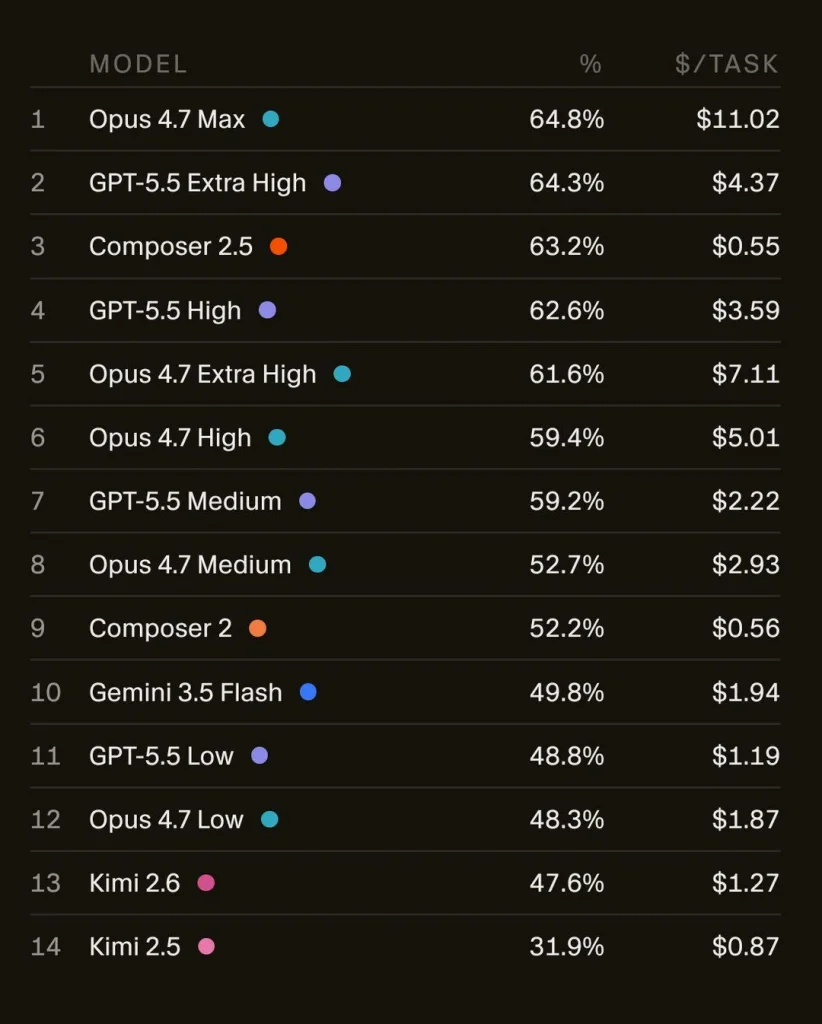Sort by the % column header
This screenshot has height=1024, width=822.
click(x=590, y=64)
